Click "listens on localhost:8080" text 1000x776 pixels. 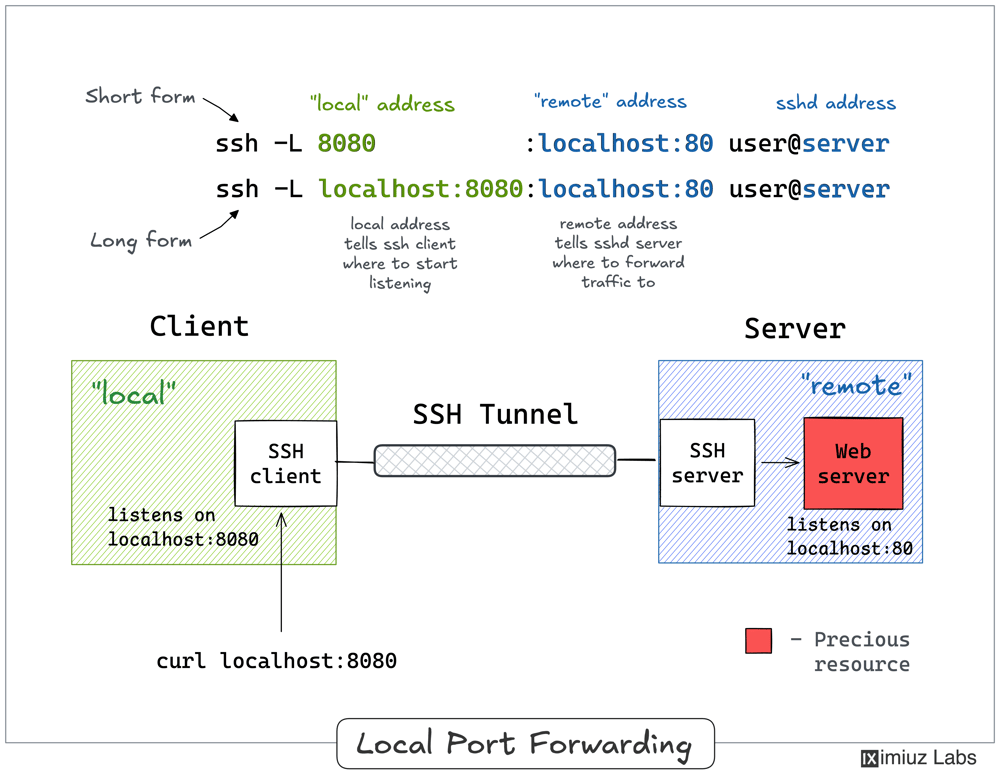point(183,527)
